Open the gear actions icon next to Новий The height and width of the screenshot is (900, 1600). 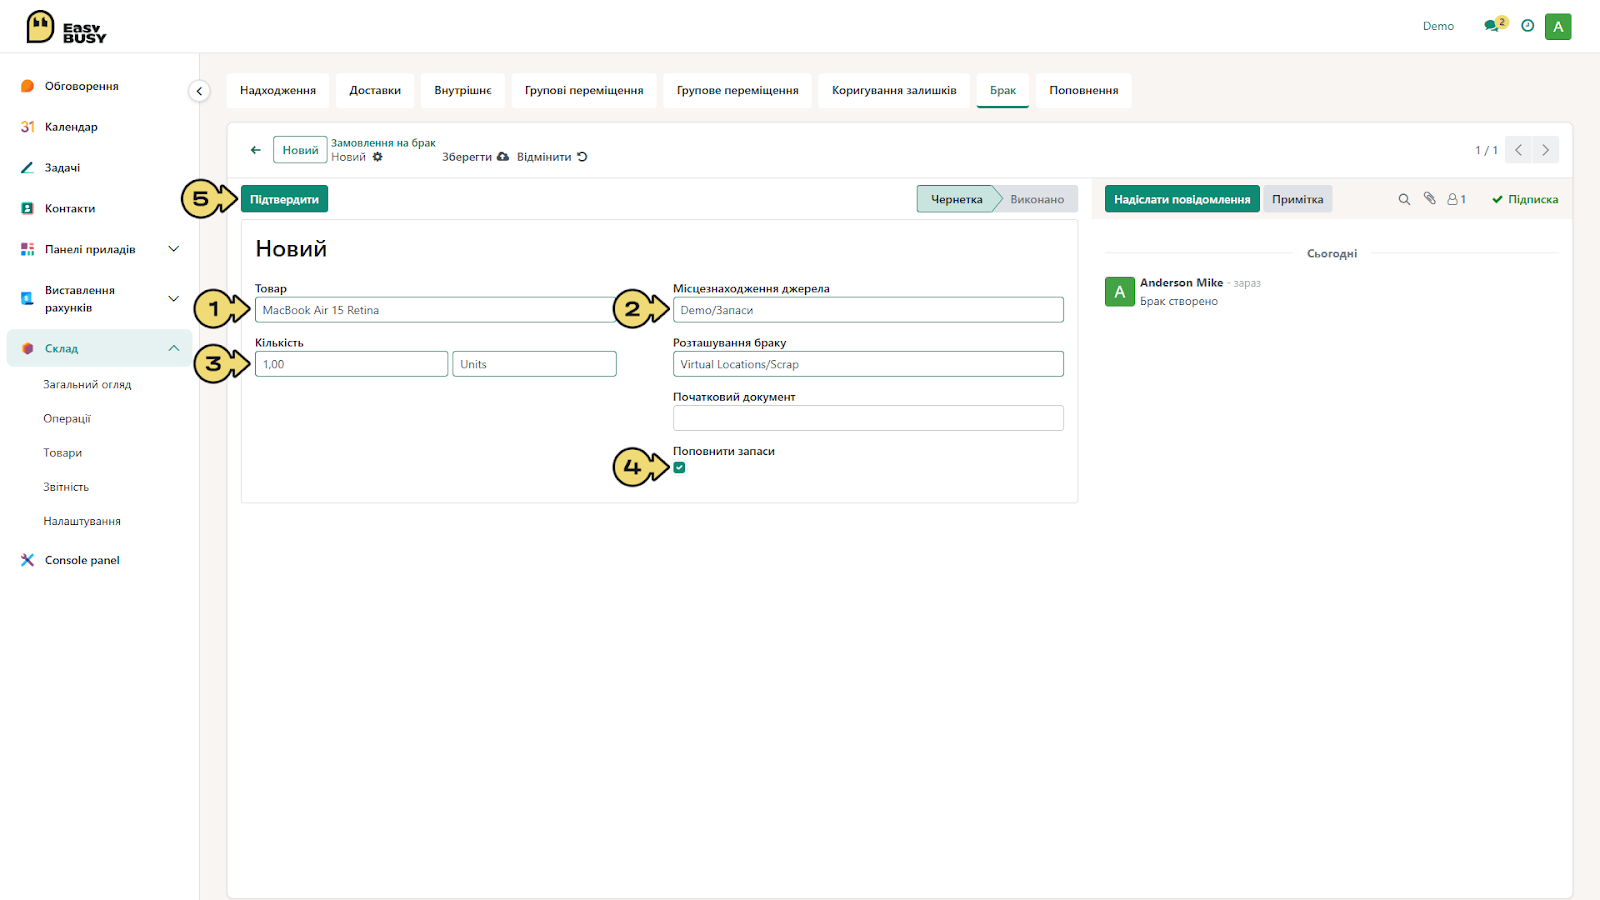[377, 157]
